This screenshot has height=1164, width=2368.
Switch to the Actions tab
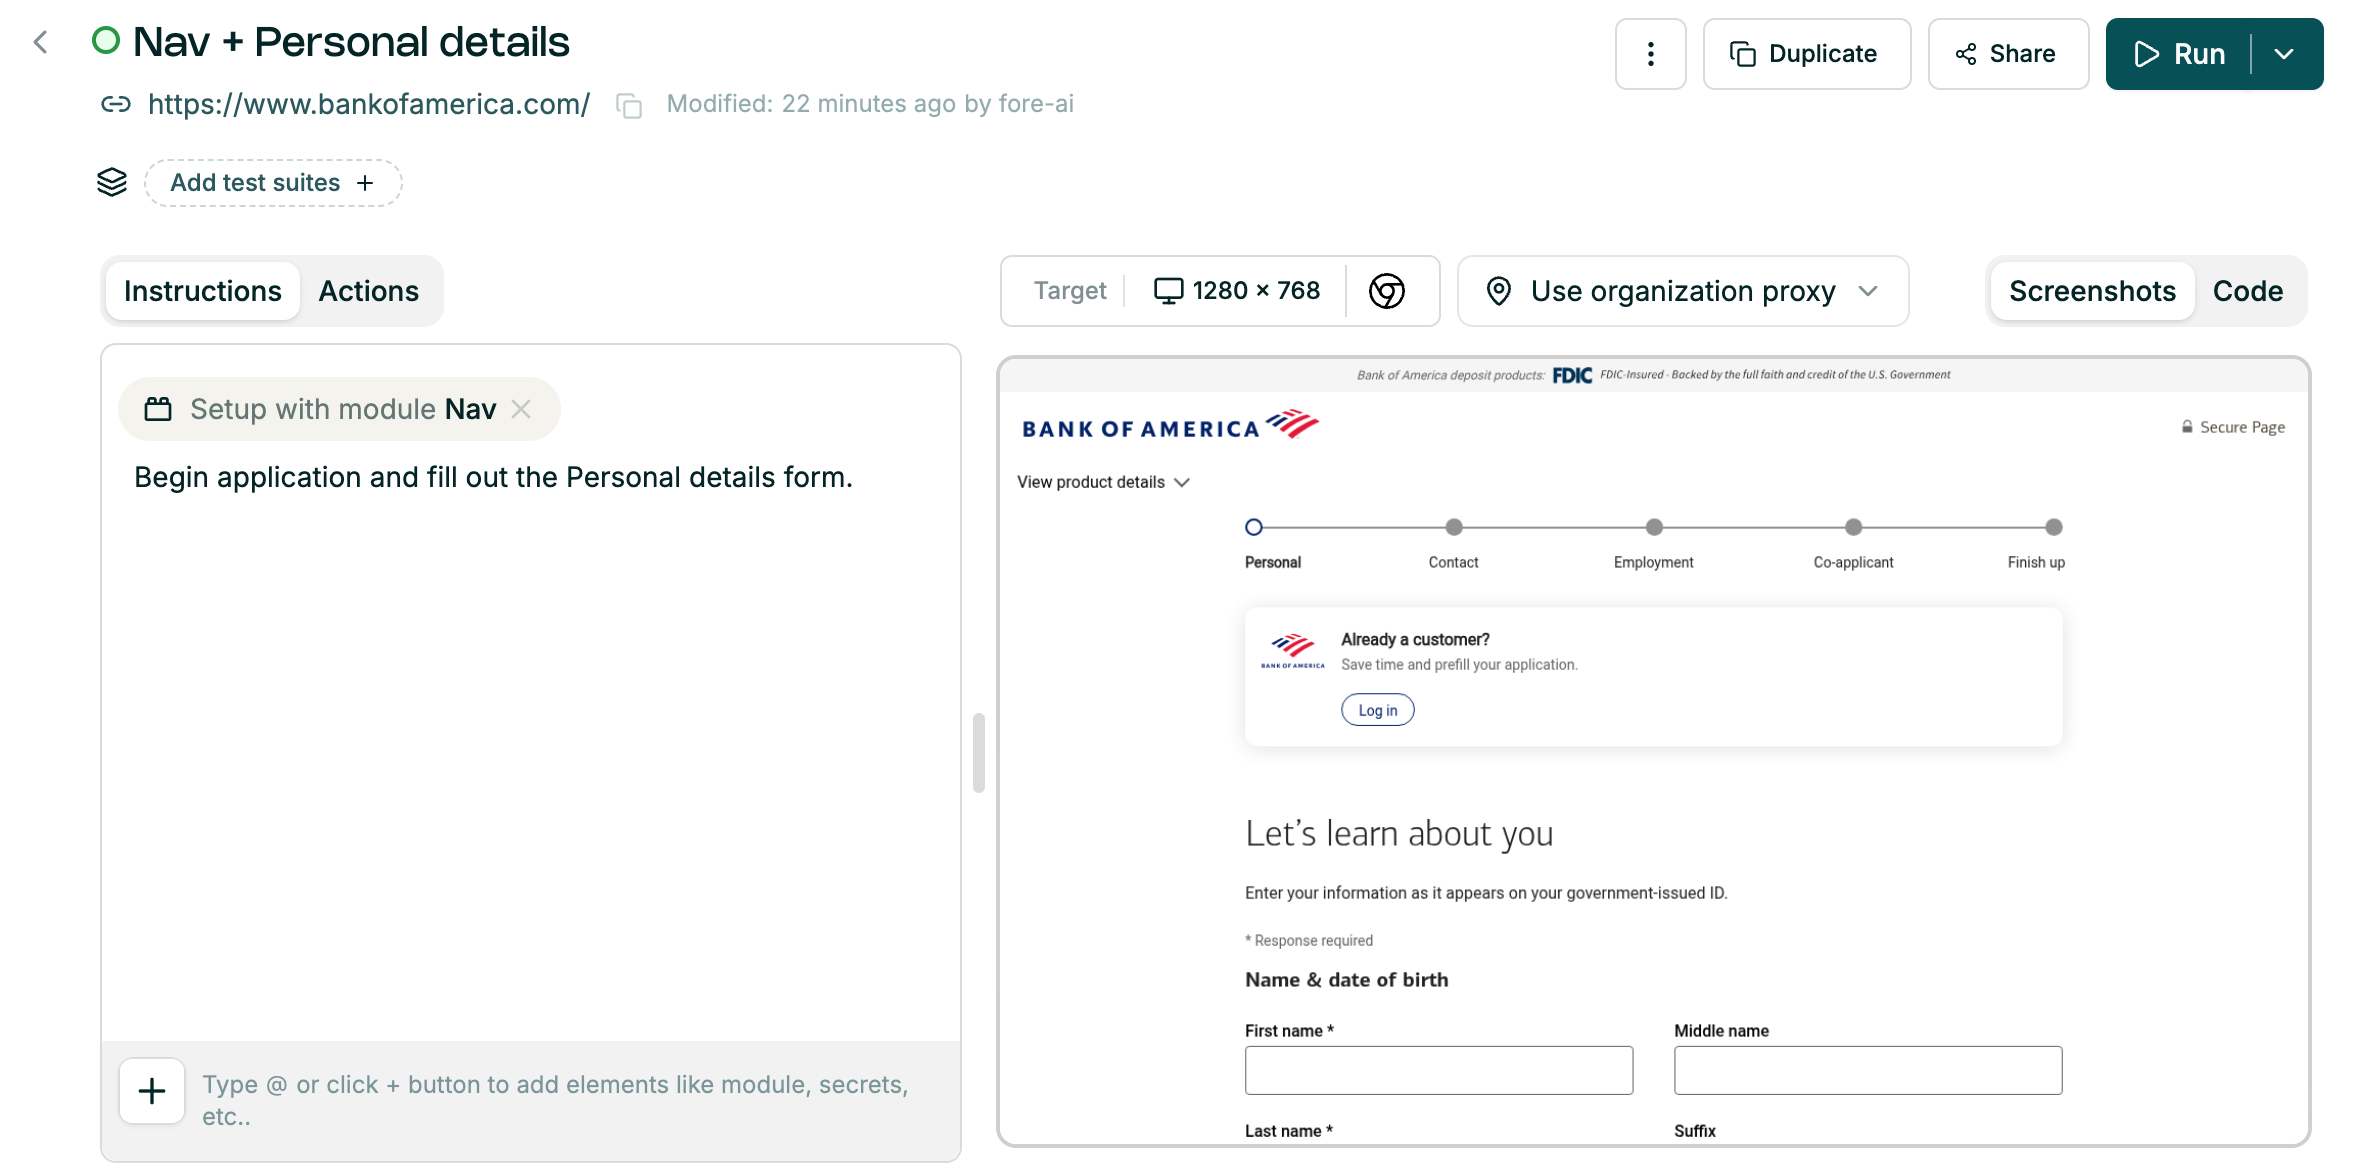[369, 291]
